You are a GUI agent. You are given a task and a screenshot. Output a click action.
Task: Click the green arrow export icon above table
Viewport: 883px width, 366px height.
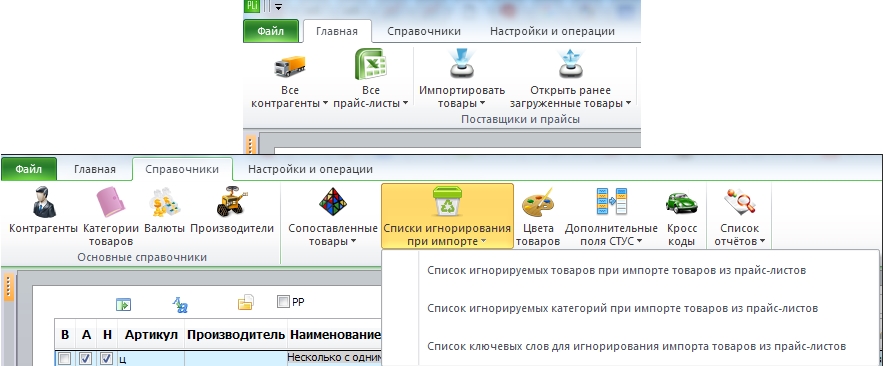point(123,305)
